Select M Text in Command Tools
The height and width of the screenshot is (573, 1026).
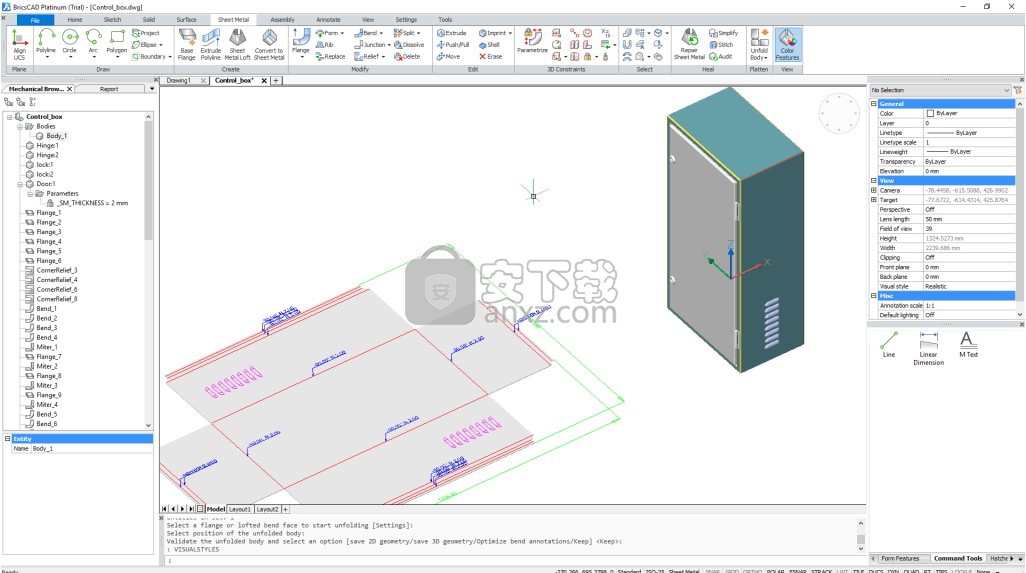click(968, 345)
